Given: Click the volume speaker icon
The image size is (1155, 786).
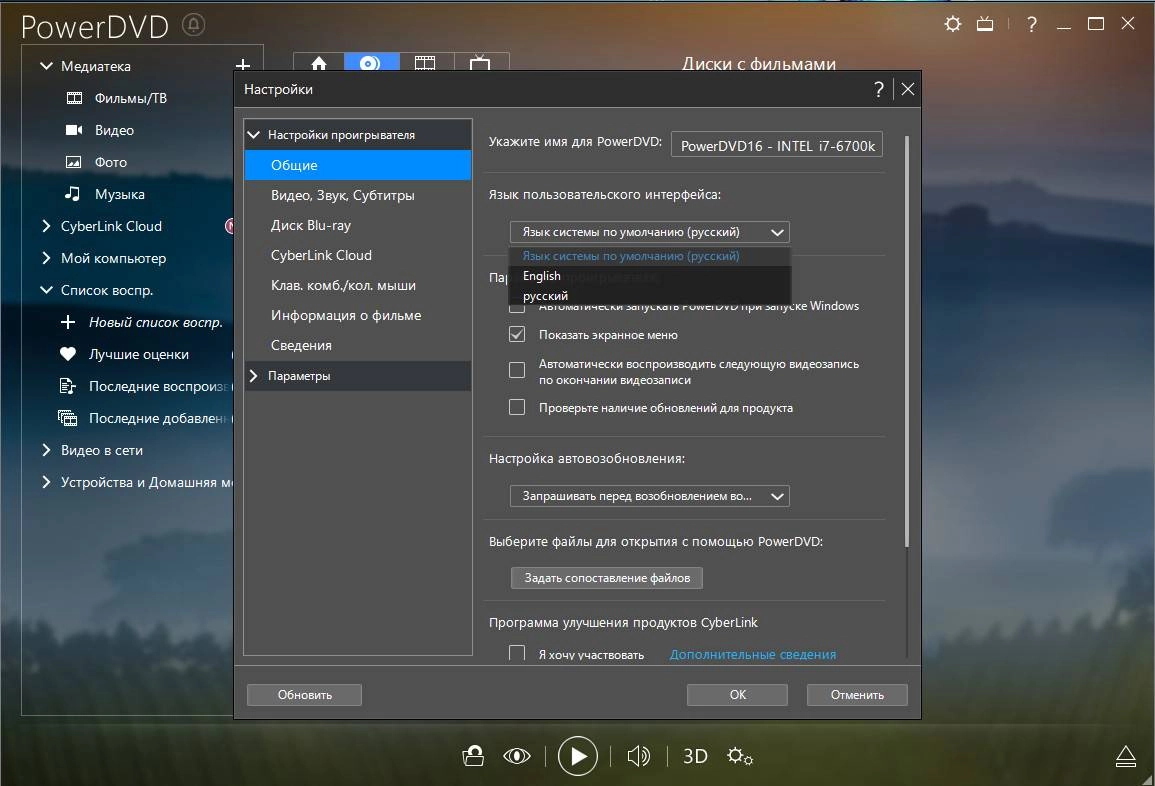Looking at the screenshot, I should 639,756.
